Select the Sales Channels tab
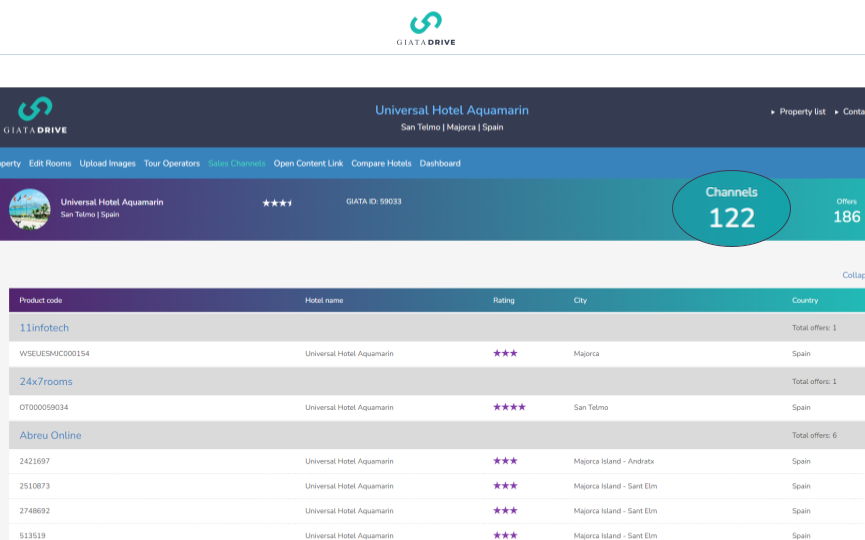The width and height of the screenshot is (865, 540). 237,163
